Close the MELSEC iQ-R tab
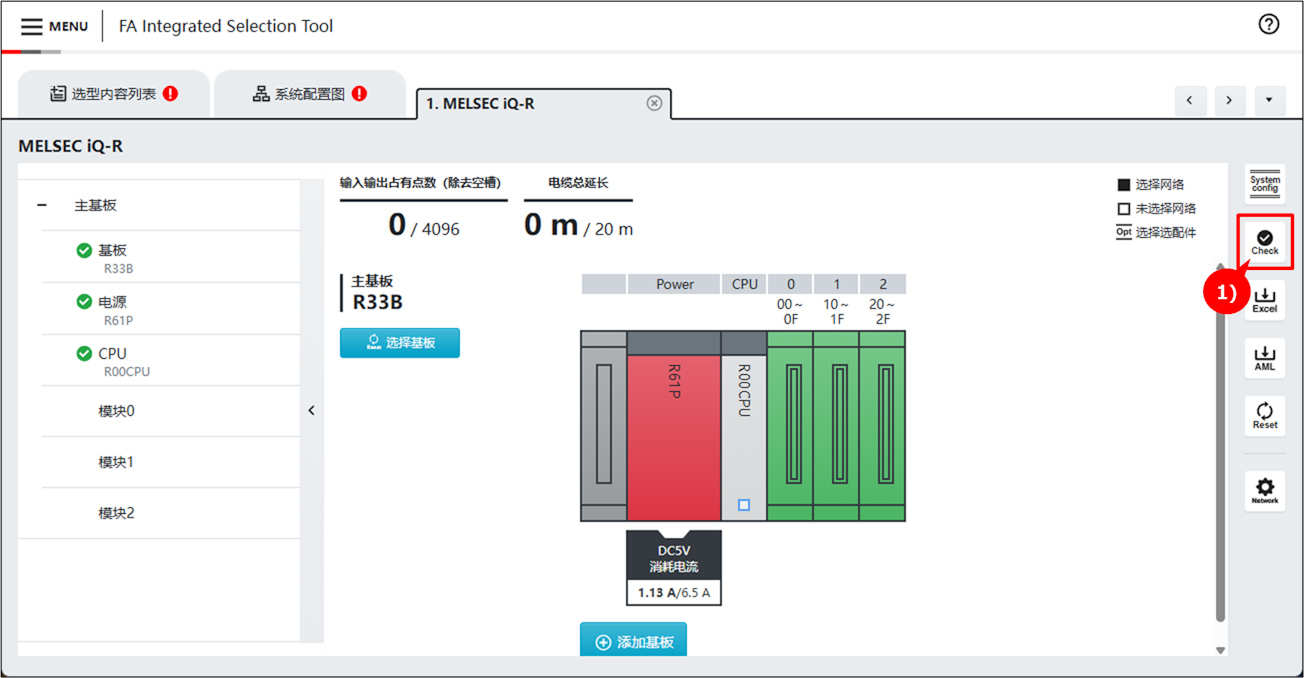Viewport: 1304px width, 678px height. pos(654,103)
